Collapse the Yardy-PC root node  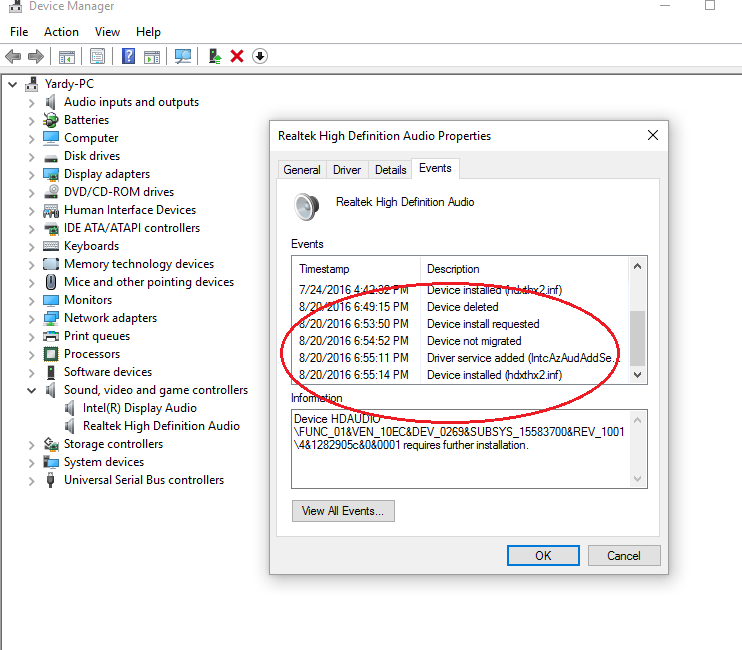pos(13,85)
